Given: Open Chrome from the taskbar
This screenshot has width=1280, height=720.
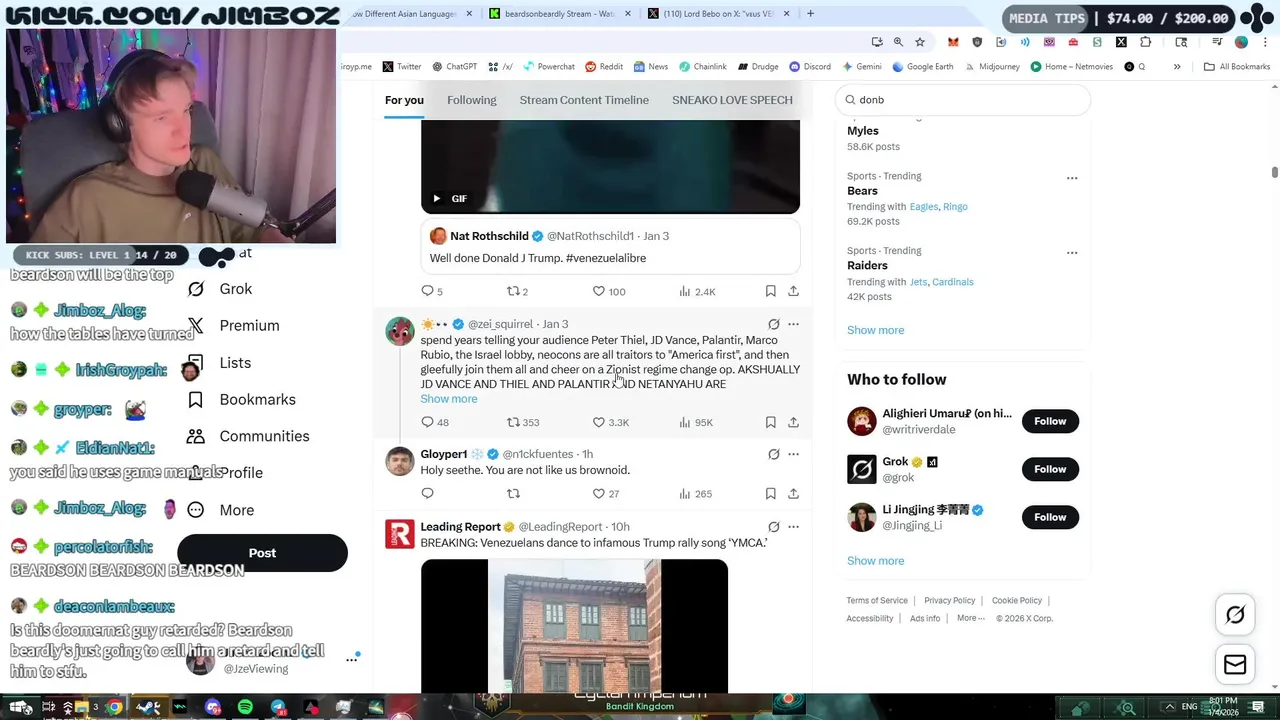Looking at the screenshot, I should [x=115, y=707].
